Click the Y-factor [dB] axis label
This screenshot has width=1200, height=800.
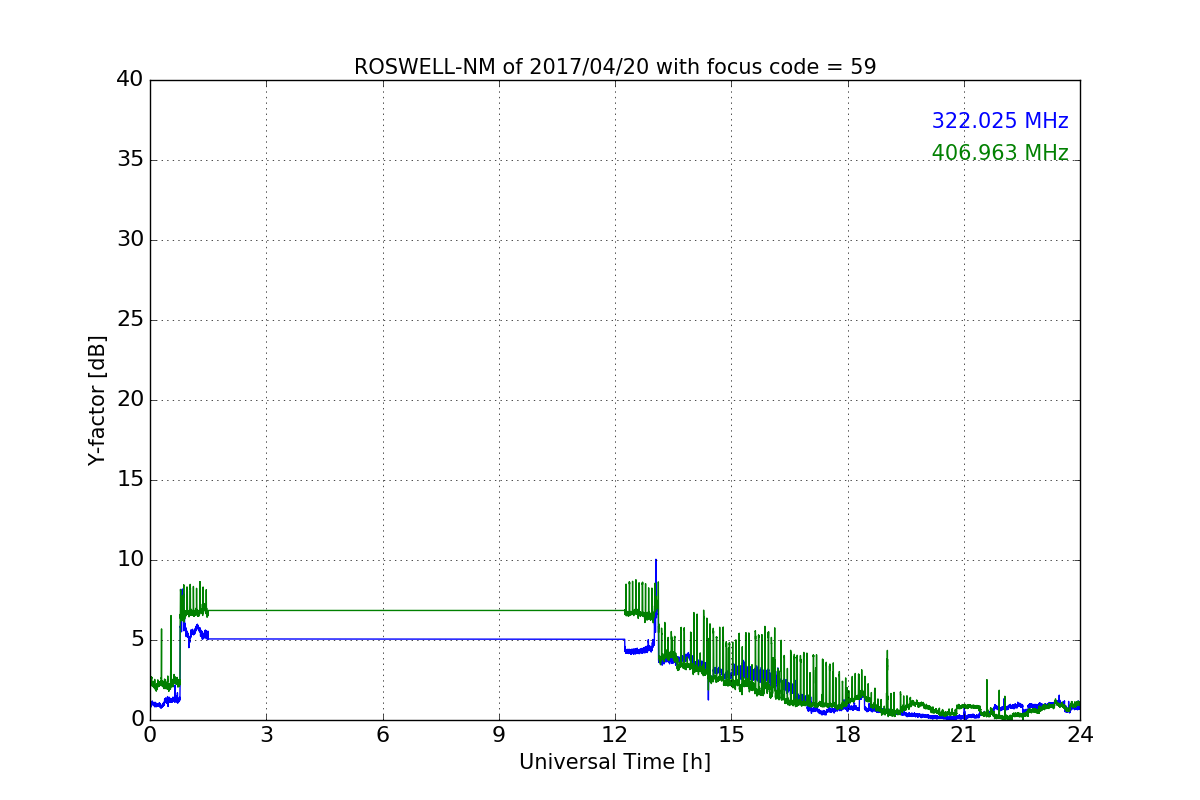tap(97, 400)
